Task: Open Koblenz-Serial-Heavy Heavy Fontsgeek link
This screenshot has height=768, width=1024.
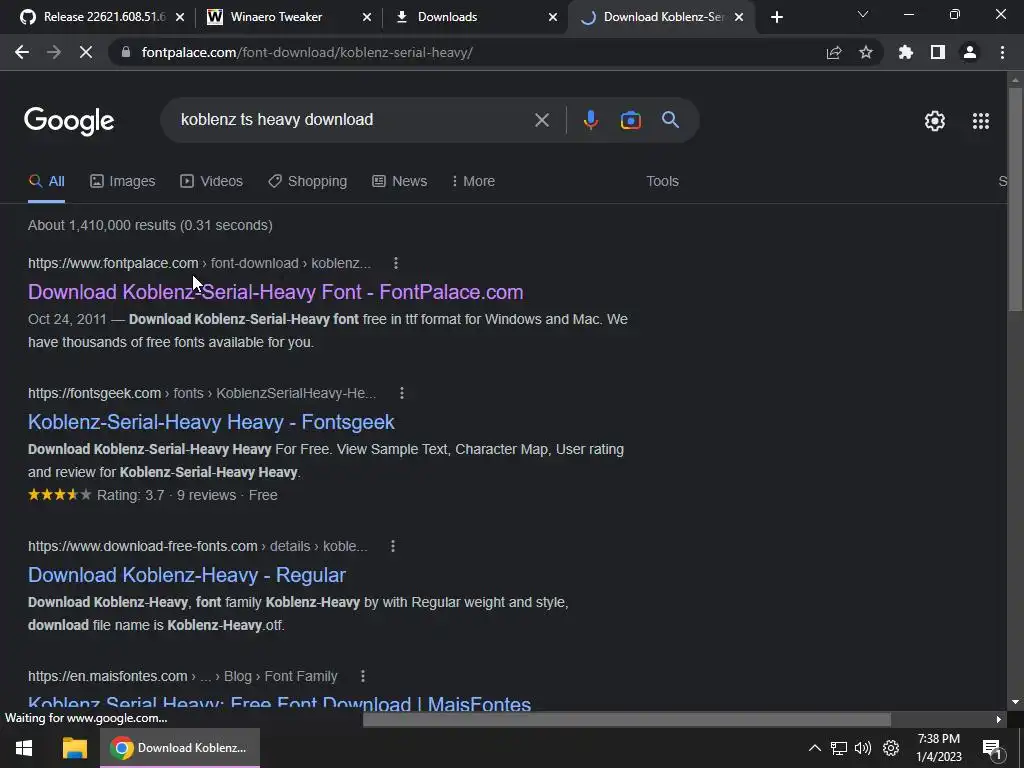Action: tap(211, 422)
